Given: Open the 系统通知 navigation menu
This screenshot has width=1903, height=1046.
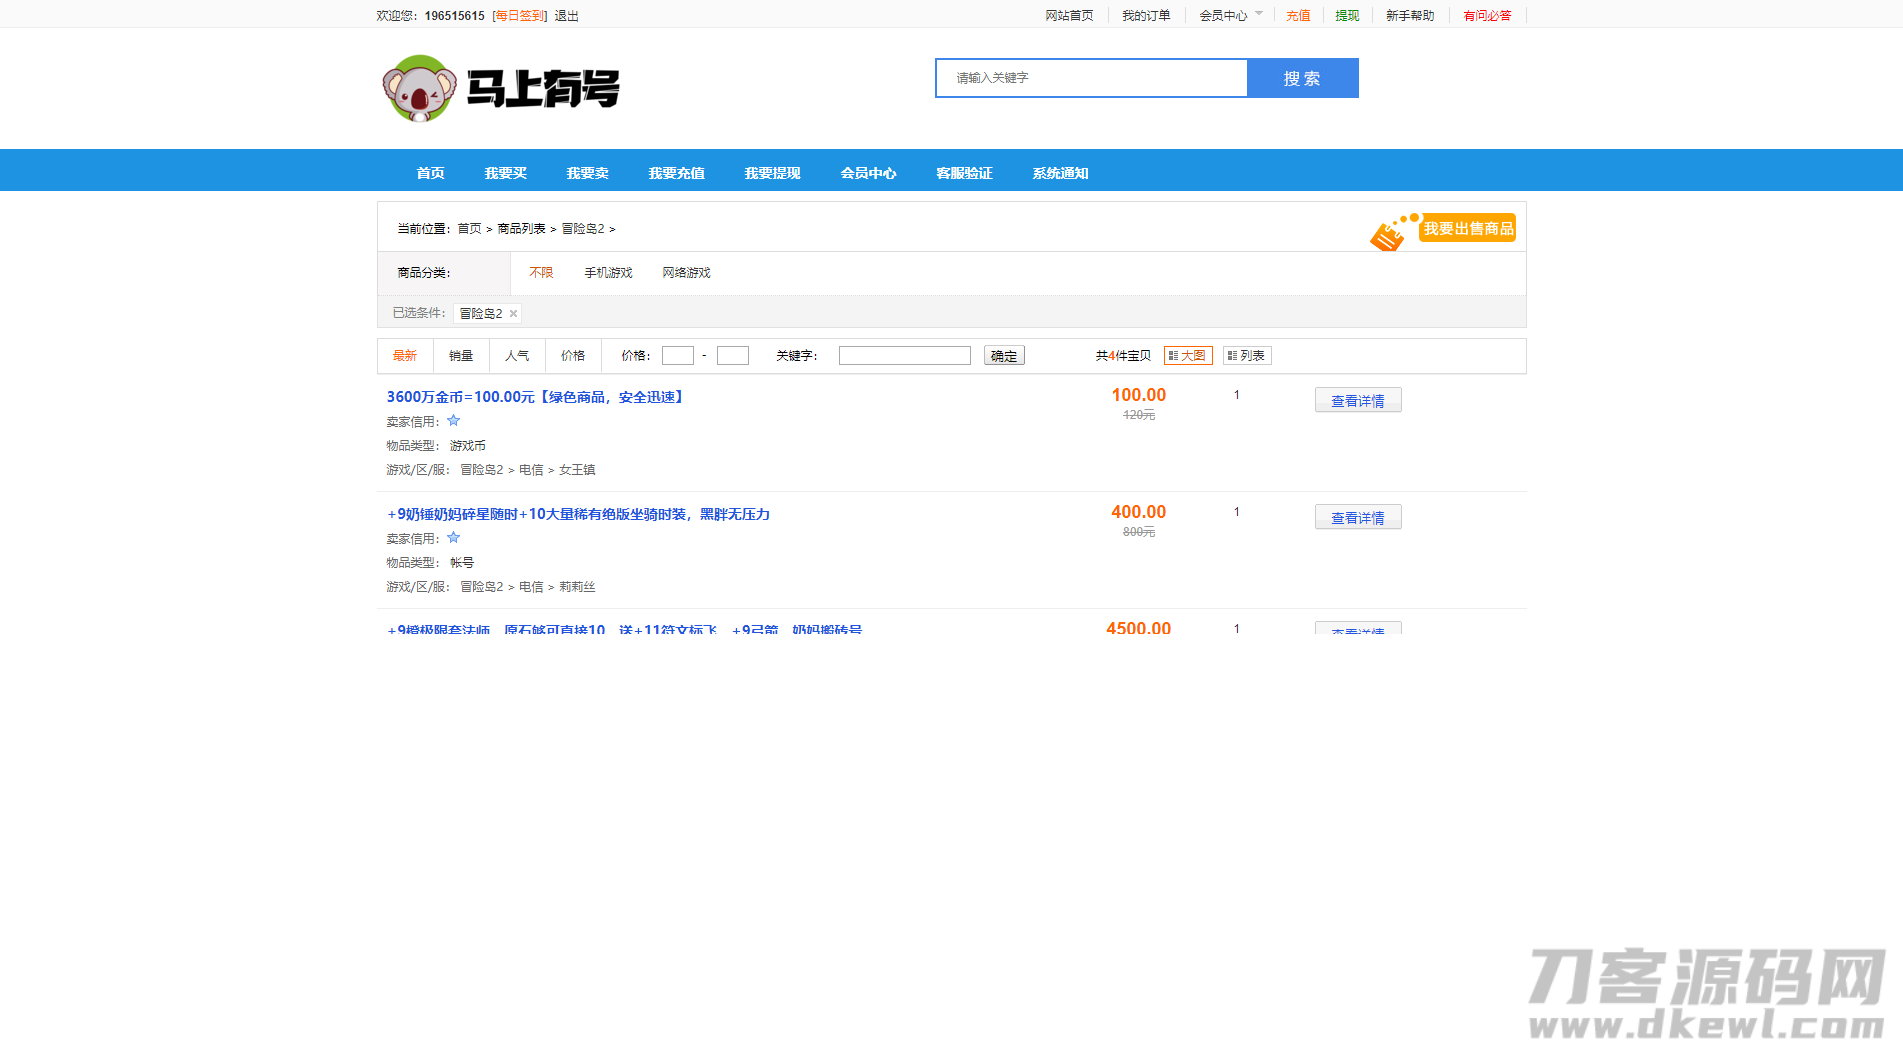Looking at the screenshot, I should tap(1058, 172).
